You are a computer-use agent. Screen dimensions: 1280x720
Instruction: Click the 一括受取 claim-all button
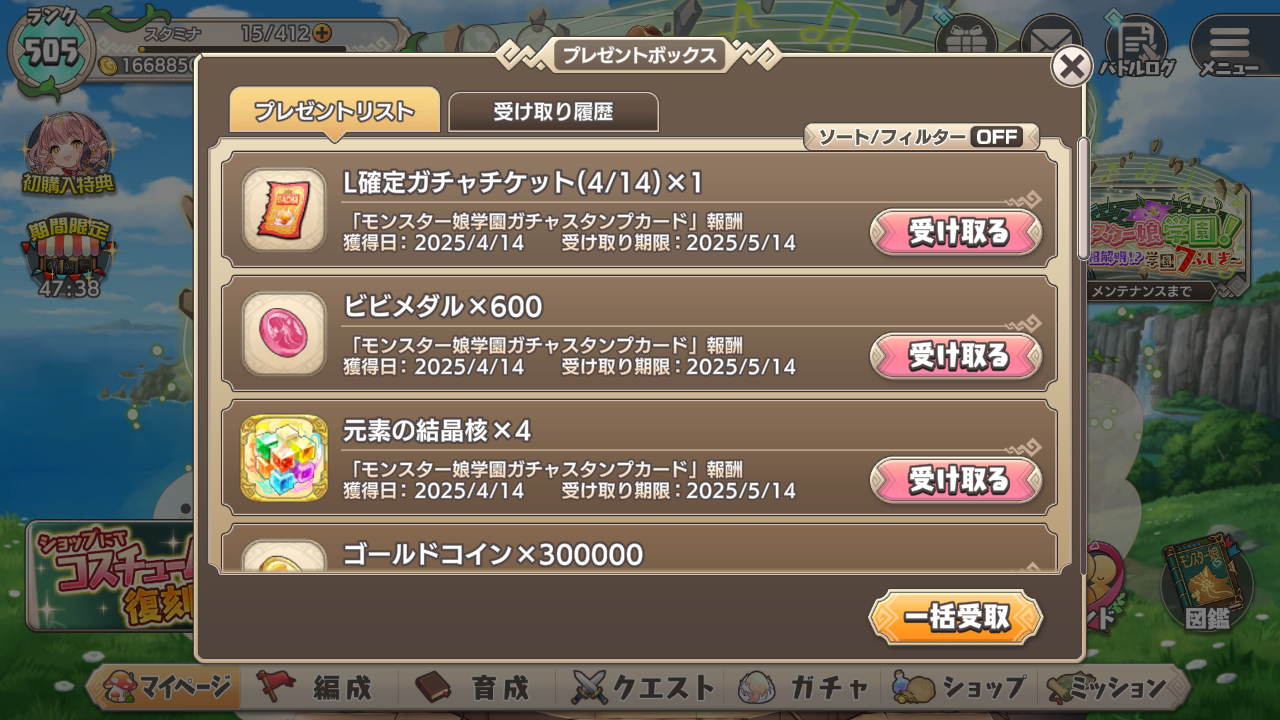pos(956,617)
